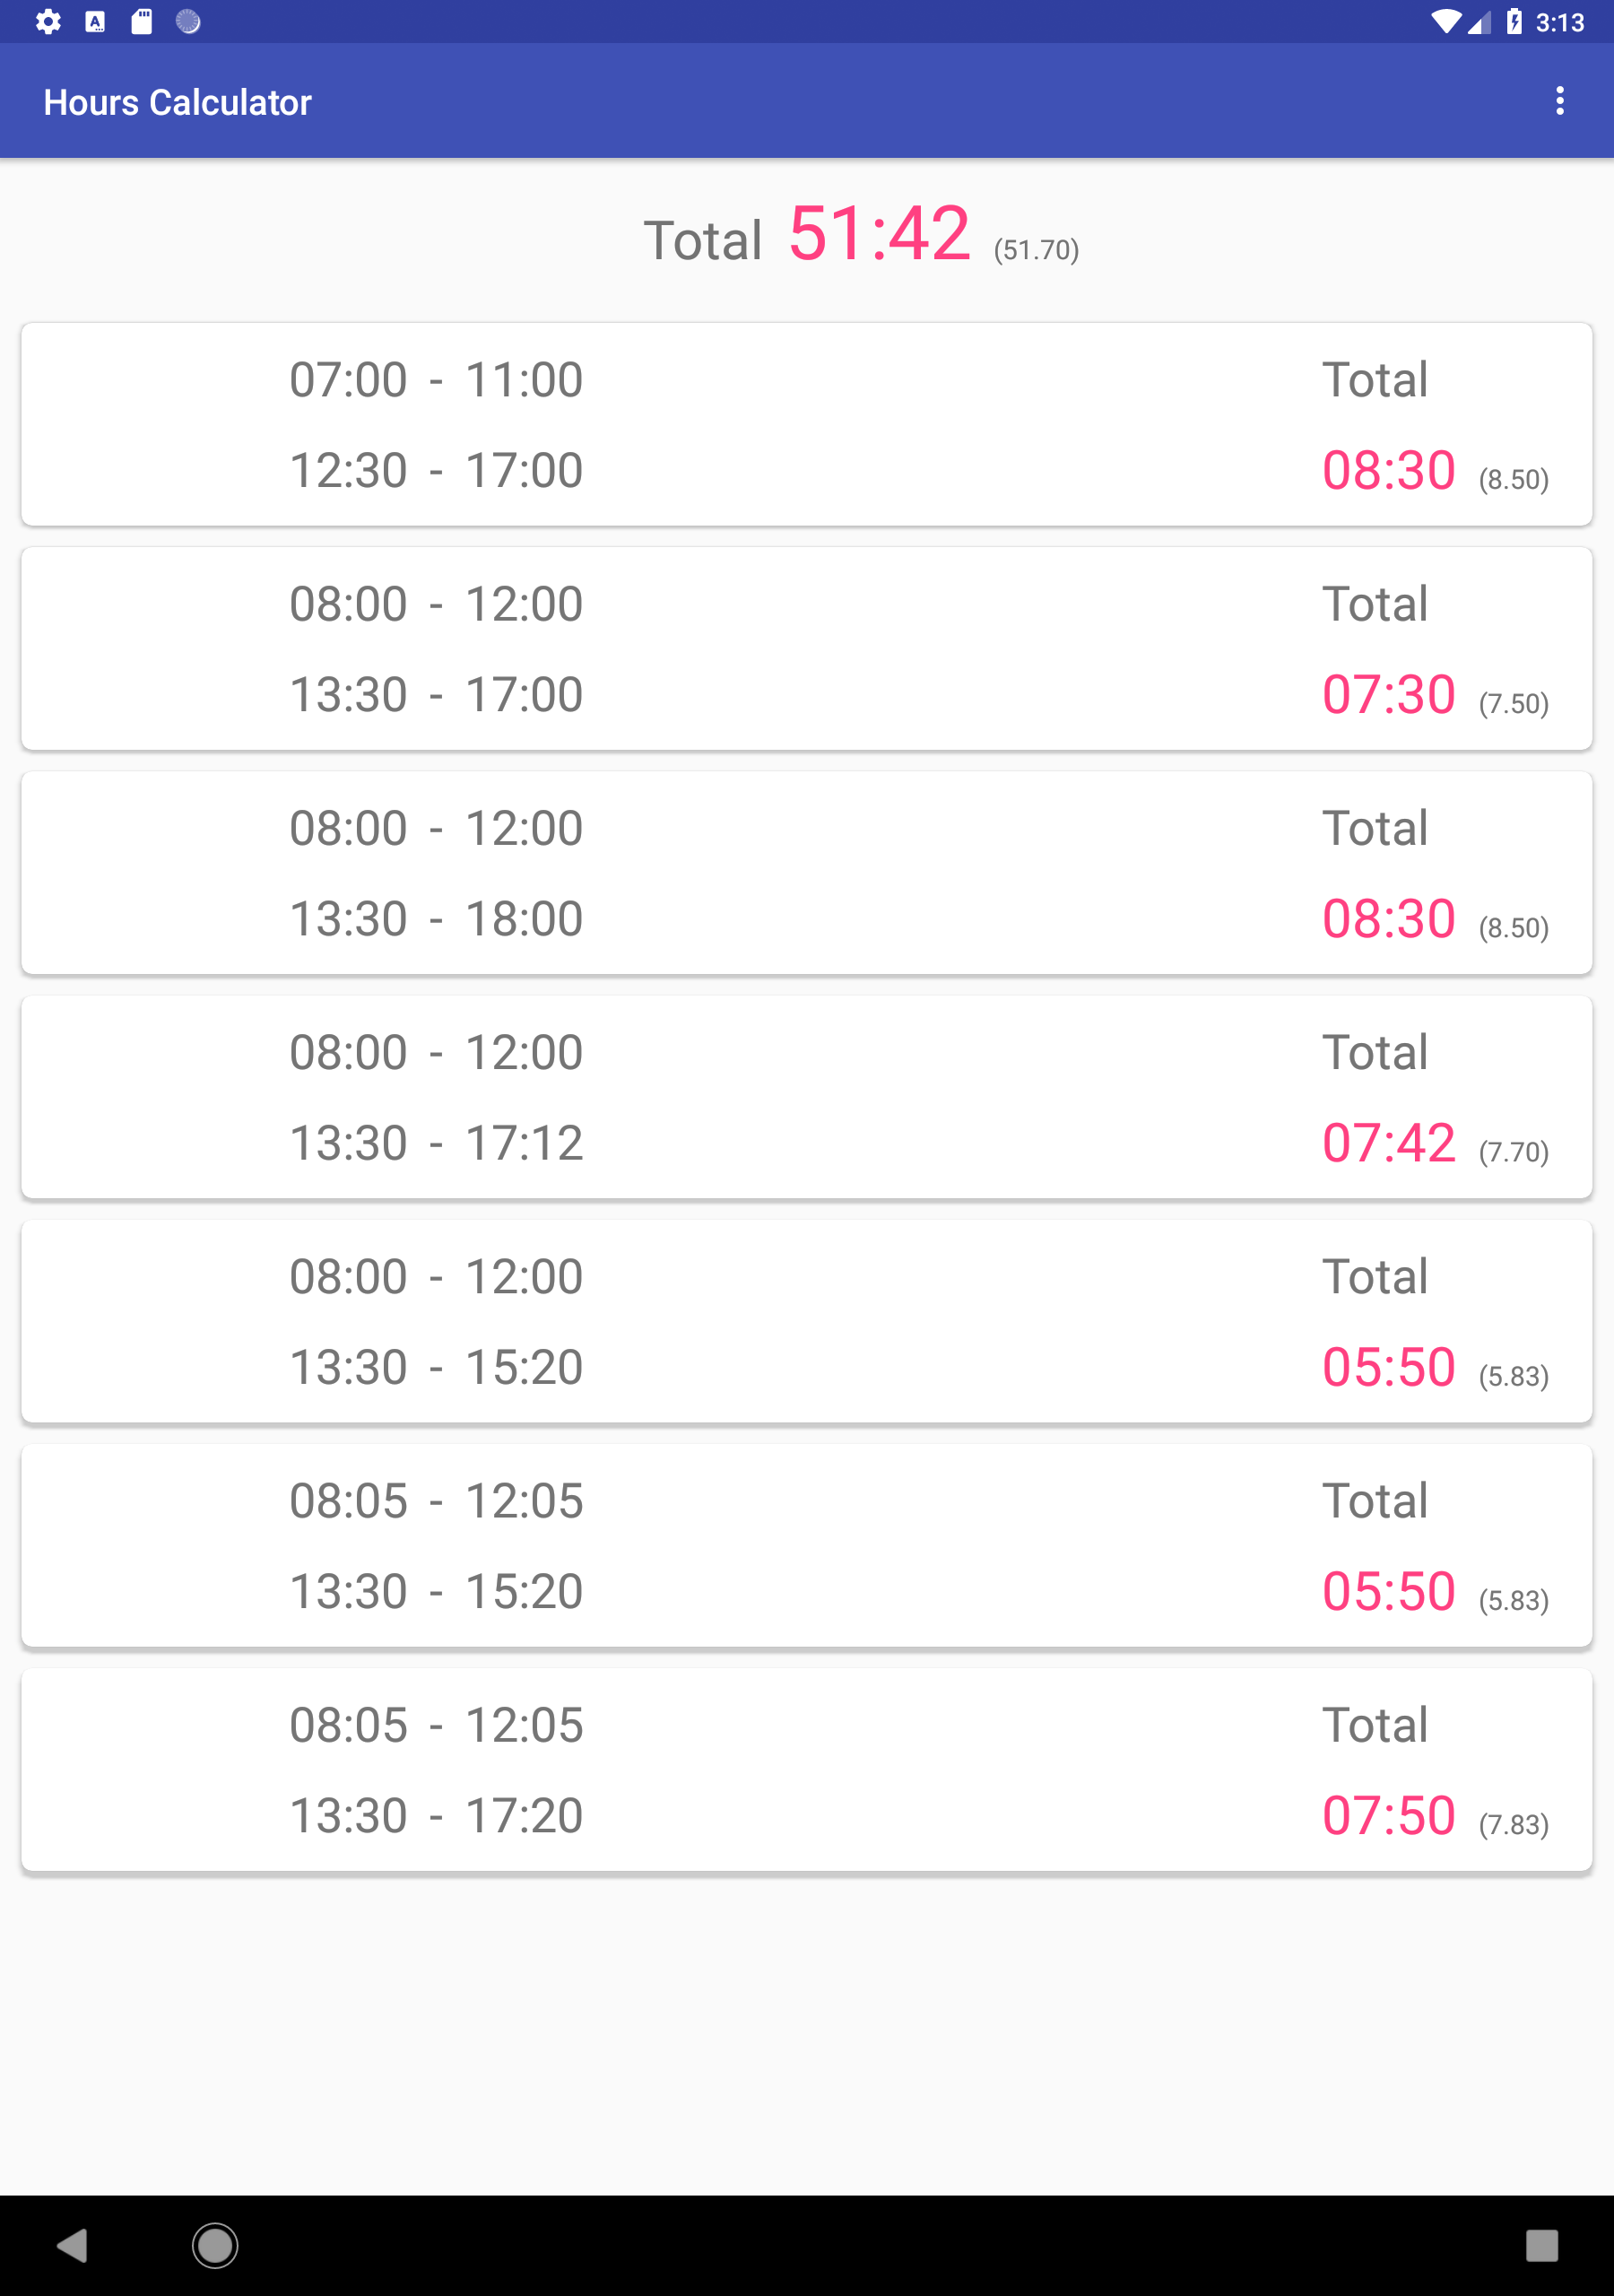1614x2296 pixels.
Task: Edit the 17:20 end time
Action: coord(524,1815)
